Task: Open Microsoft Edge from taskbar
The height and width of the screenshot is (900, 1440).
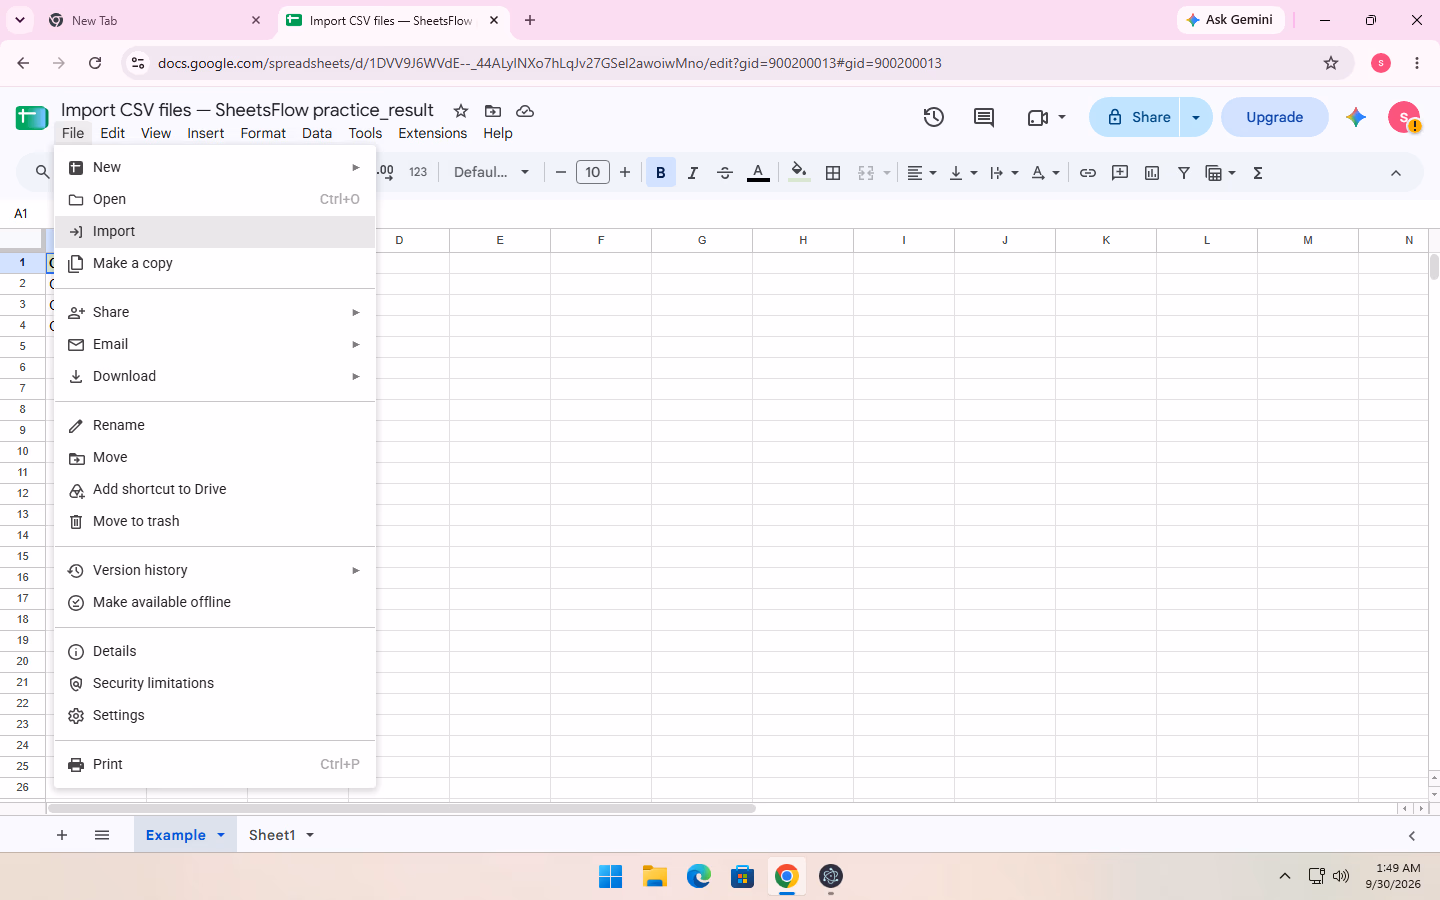Action: coord(699,877)
